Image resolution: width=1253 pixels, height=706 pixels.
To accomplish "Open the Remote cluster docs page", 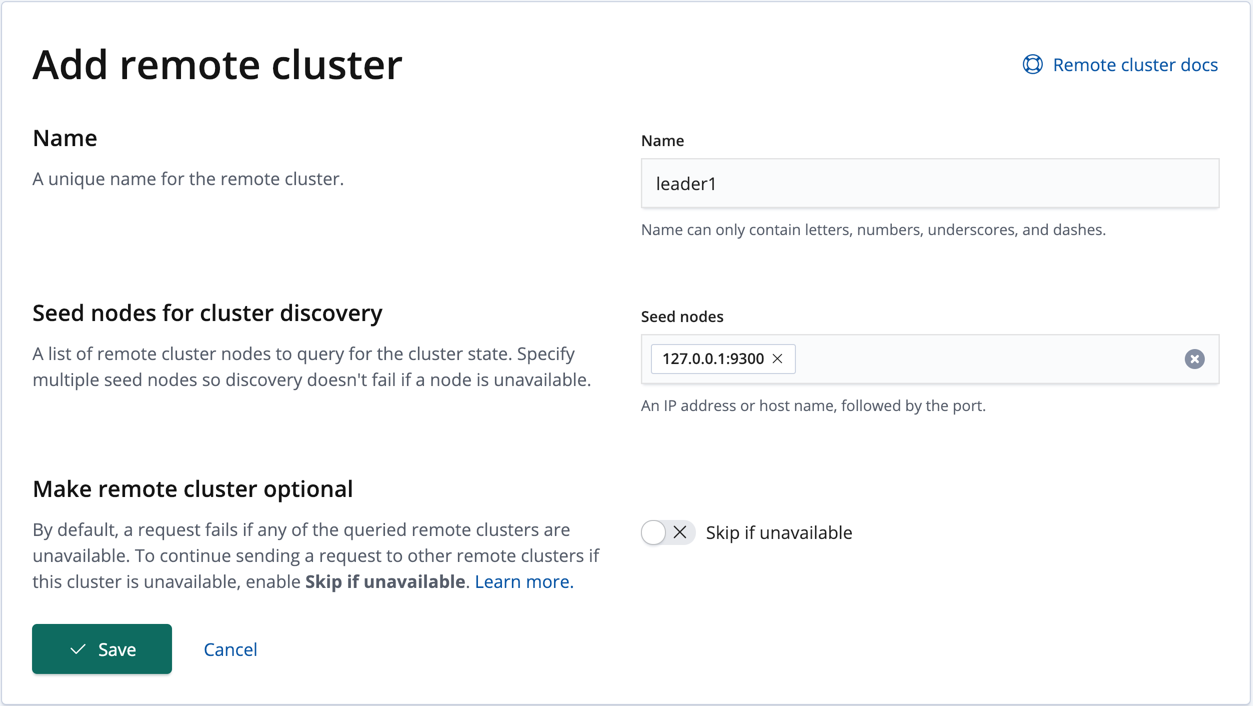I will [x=1134, y=64].
